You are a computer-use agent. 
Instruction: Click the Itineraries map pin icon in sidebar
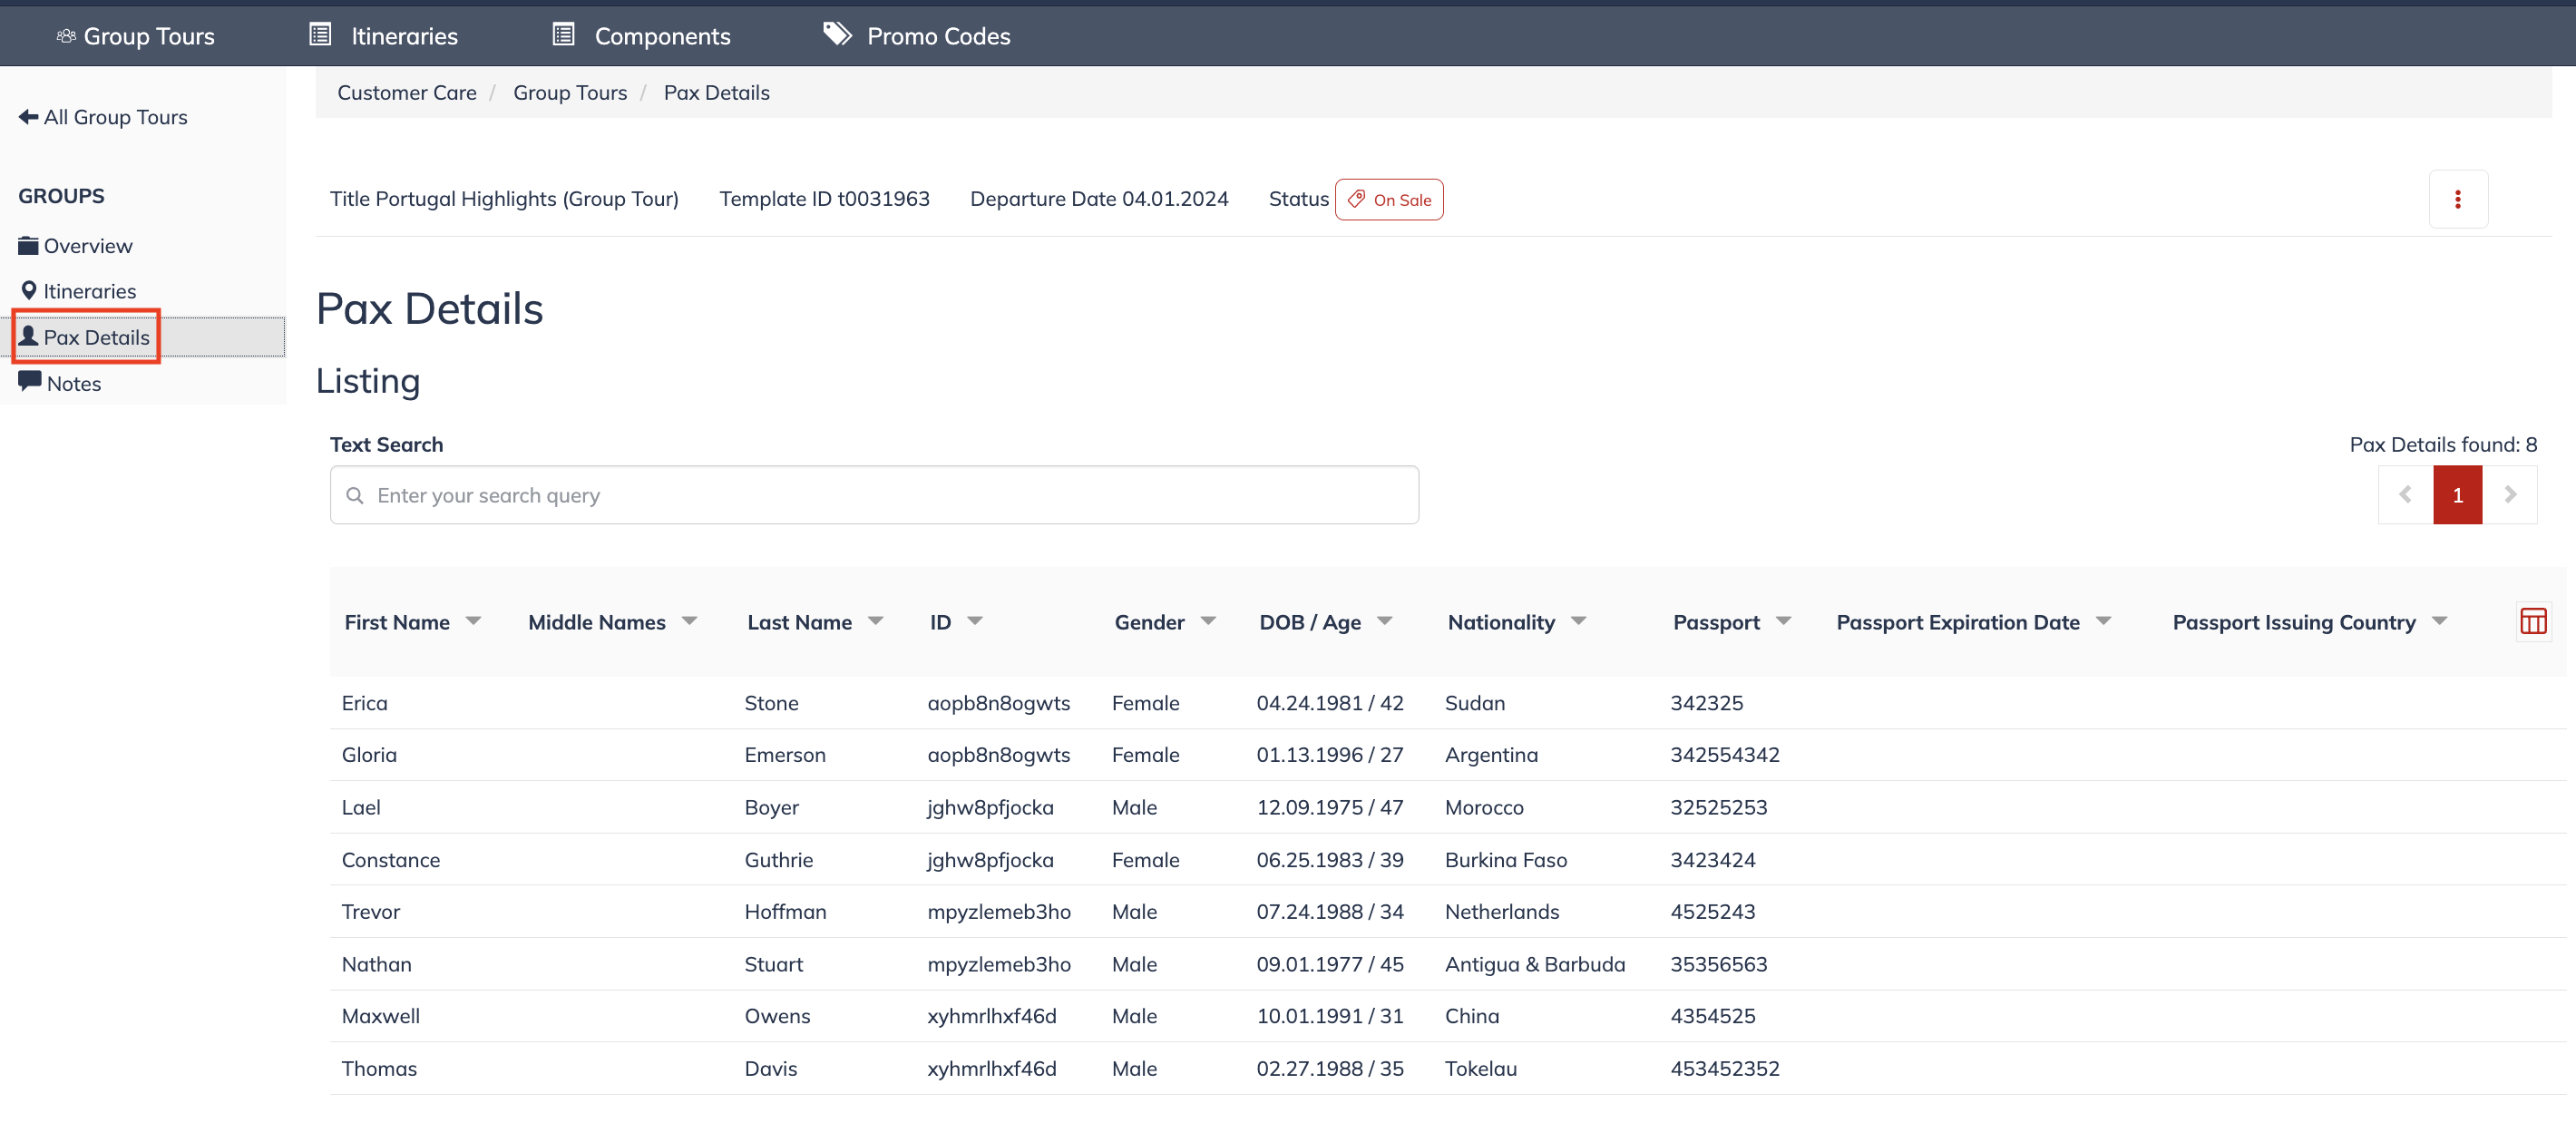click(29, 291)
